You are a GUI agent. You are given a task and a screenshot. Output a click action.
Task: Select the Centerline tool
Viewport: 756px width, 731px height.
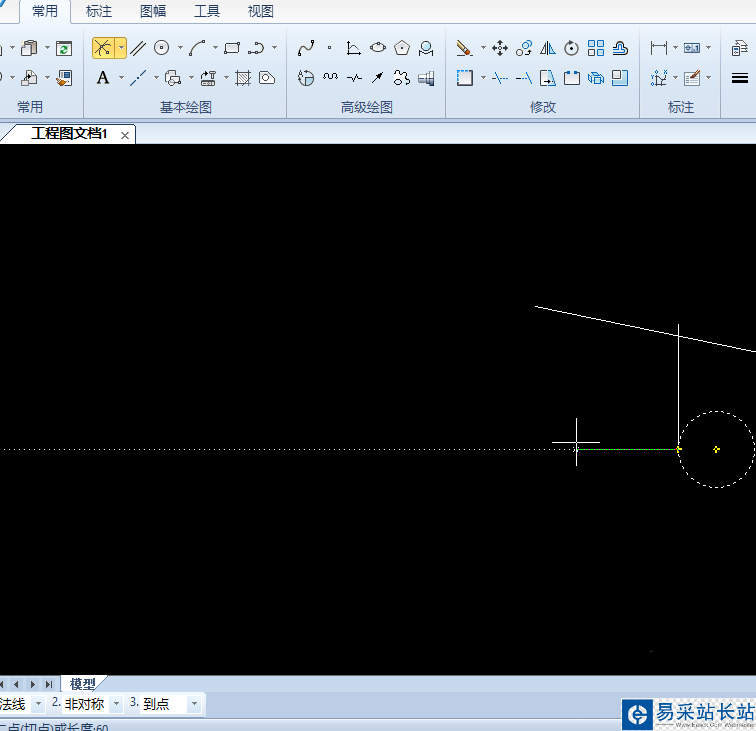pyautogui.click(x=138, y=78)
